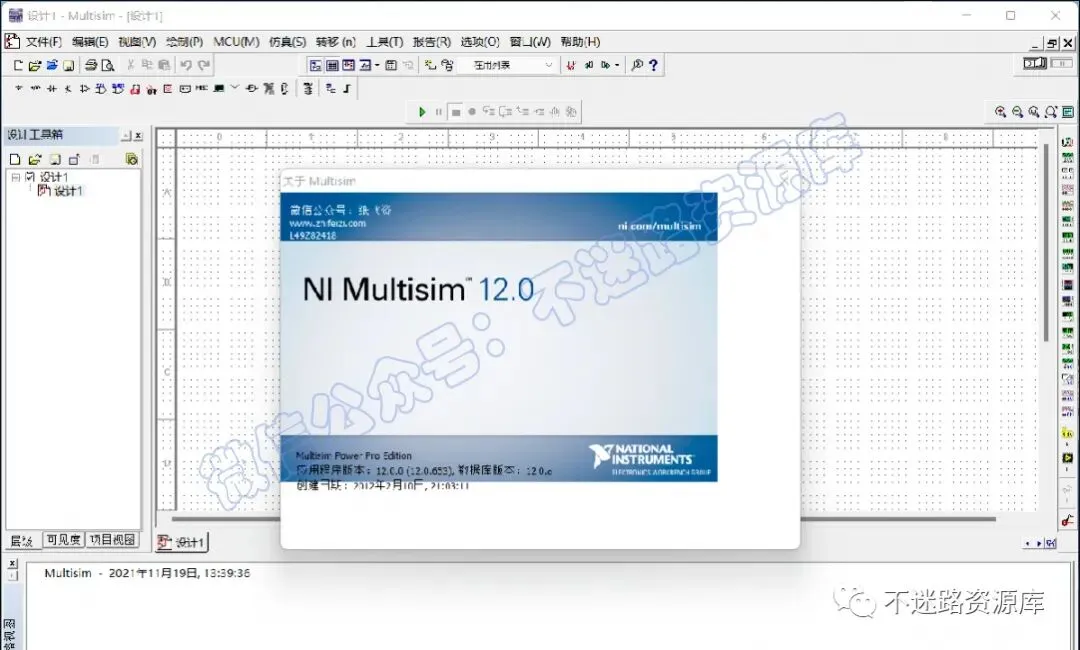Collapse the 设计1 root tree node
Viewport: 1080px width, 650px height.
[x=15, y=177]
